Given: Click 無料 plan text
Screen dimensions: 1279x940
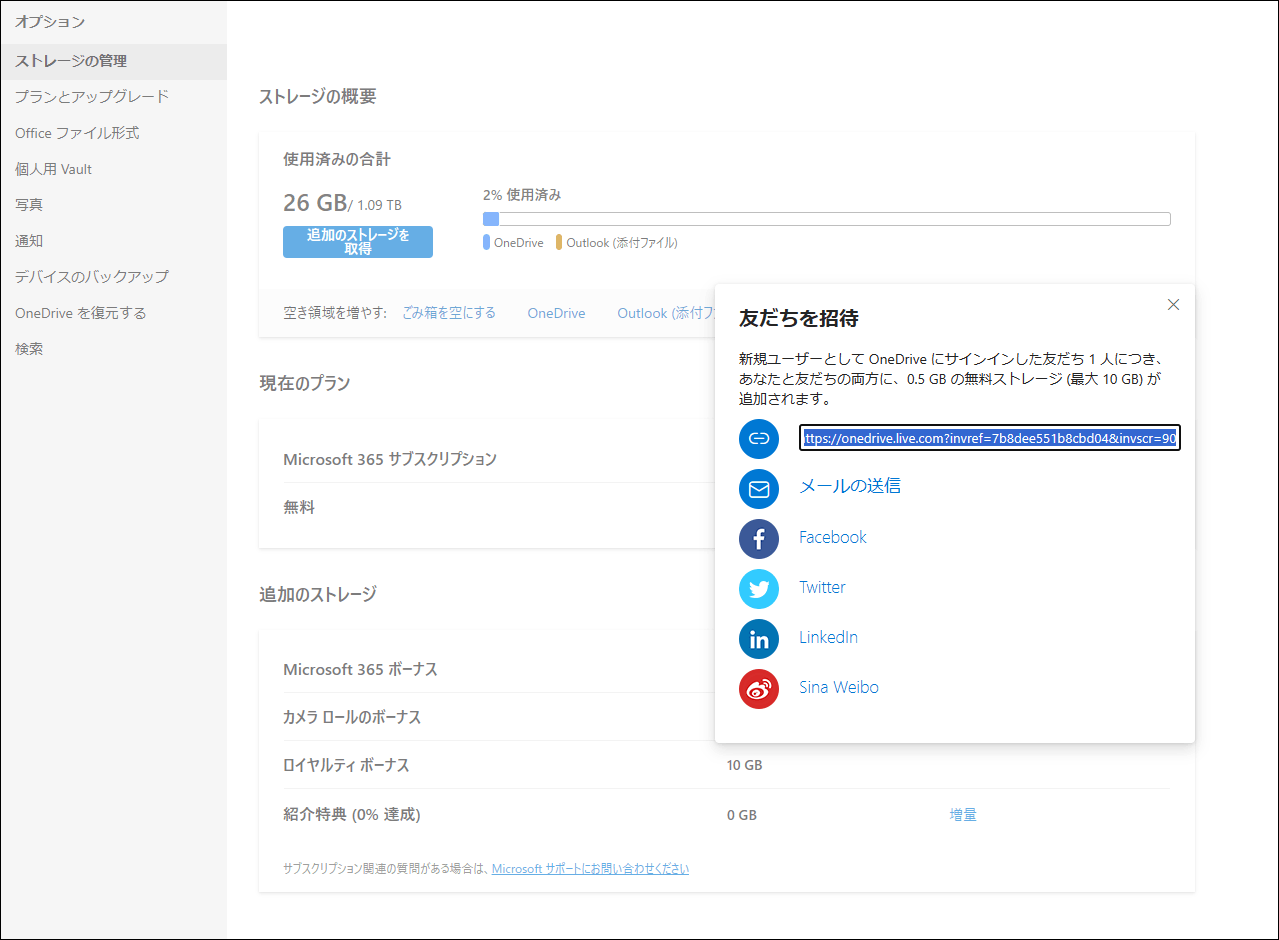Looking at the screenshot, I should click(x=299, y=507).
